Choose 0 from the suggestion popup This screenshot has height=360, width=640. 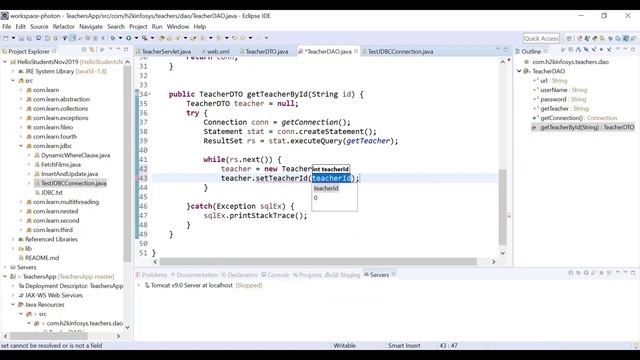[316, 198]
